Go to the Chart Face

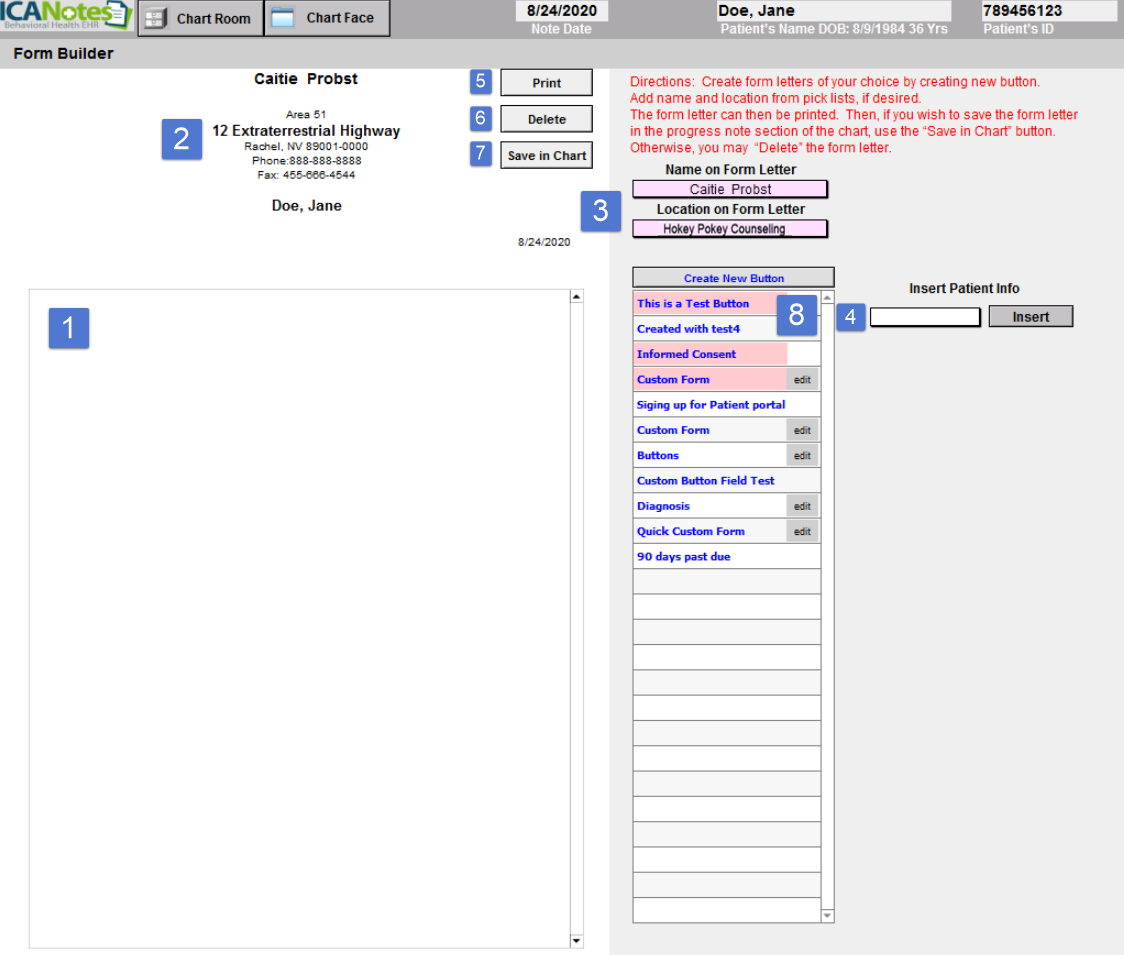tap(327, 18)
